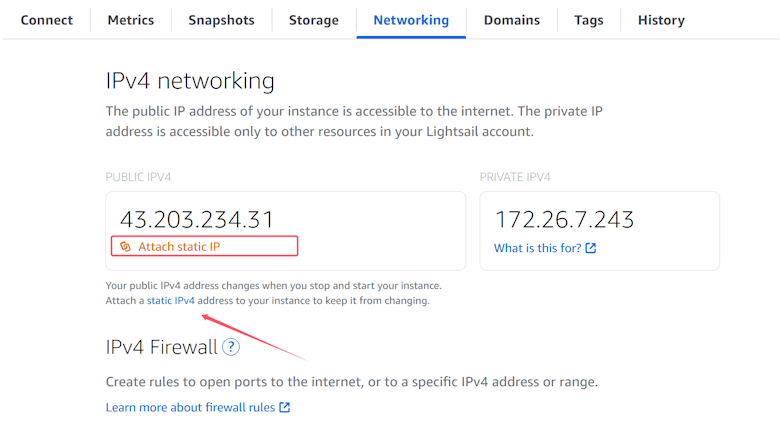Click the 'IPv4 networking' page heading
The width and height of the screenshot is (780, 427).
tap(190, 81)
